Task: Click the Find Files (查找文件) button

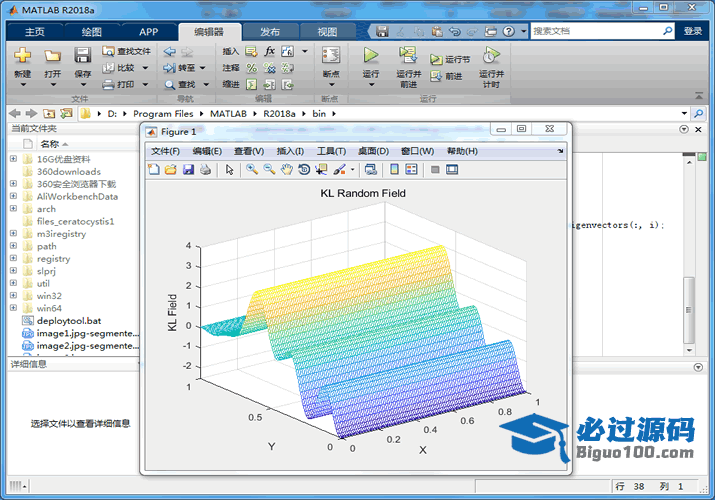Action: (x=126, y=51)
